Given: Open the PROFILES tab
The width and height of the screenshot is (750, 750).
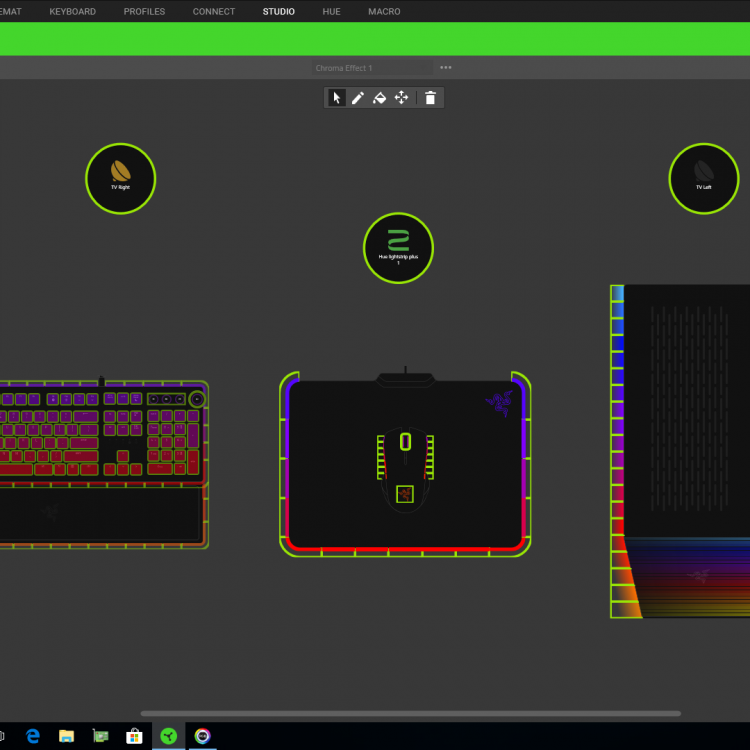Looking at the screenshot, I should click(144, 12).
